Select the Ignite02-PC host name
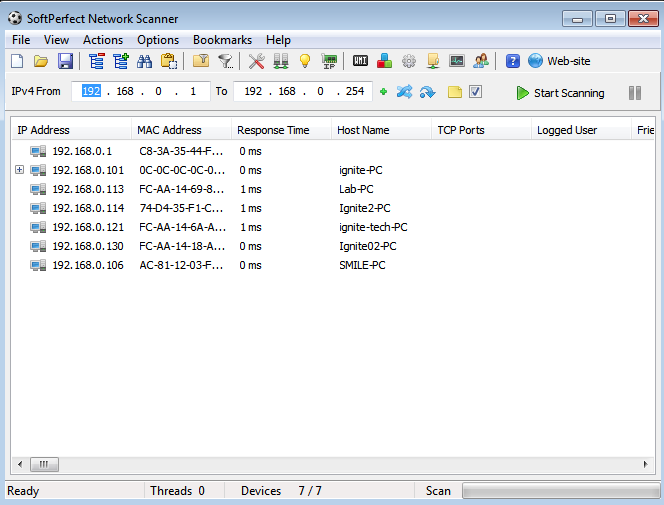This screenshot has width=664, height=505. click(368, 246)
